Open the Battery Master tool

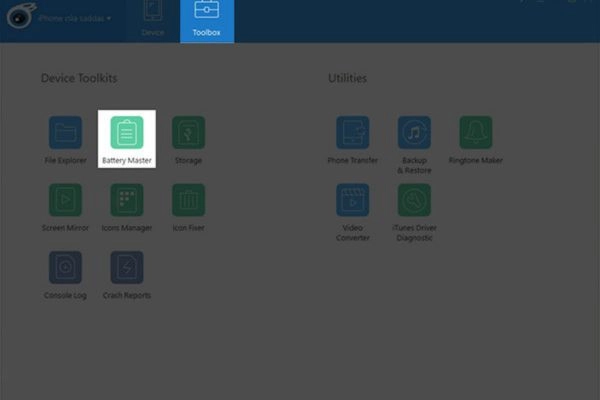pos(127,132)
